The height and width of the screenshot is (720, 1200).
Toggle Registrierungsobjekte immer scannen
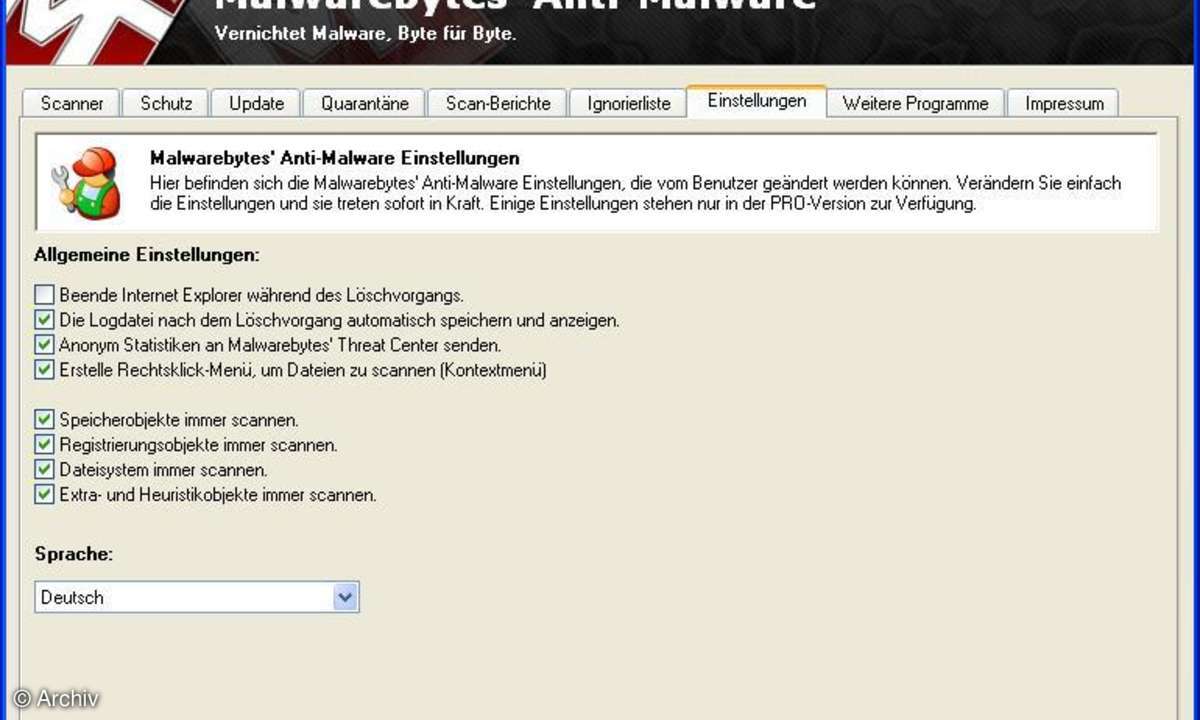[x=44, y=444]
